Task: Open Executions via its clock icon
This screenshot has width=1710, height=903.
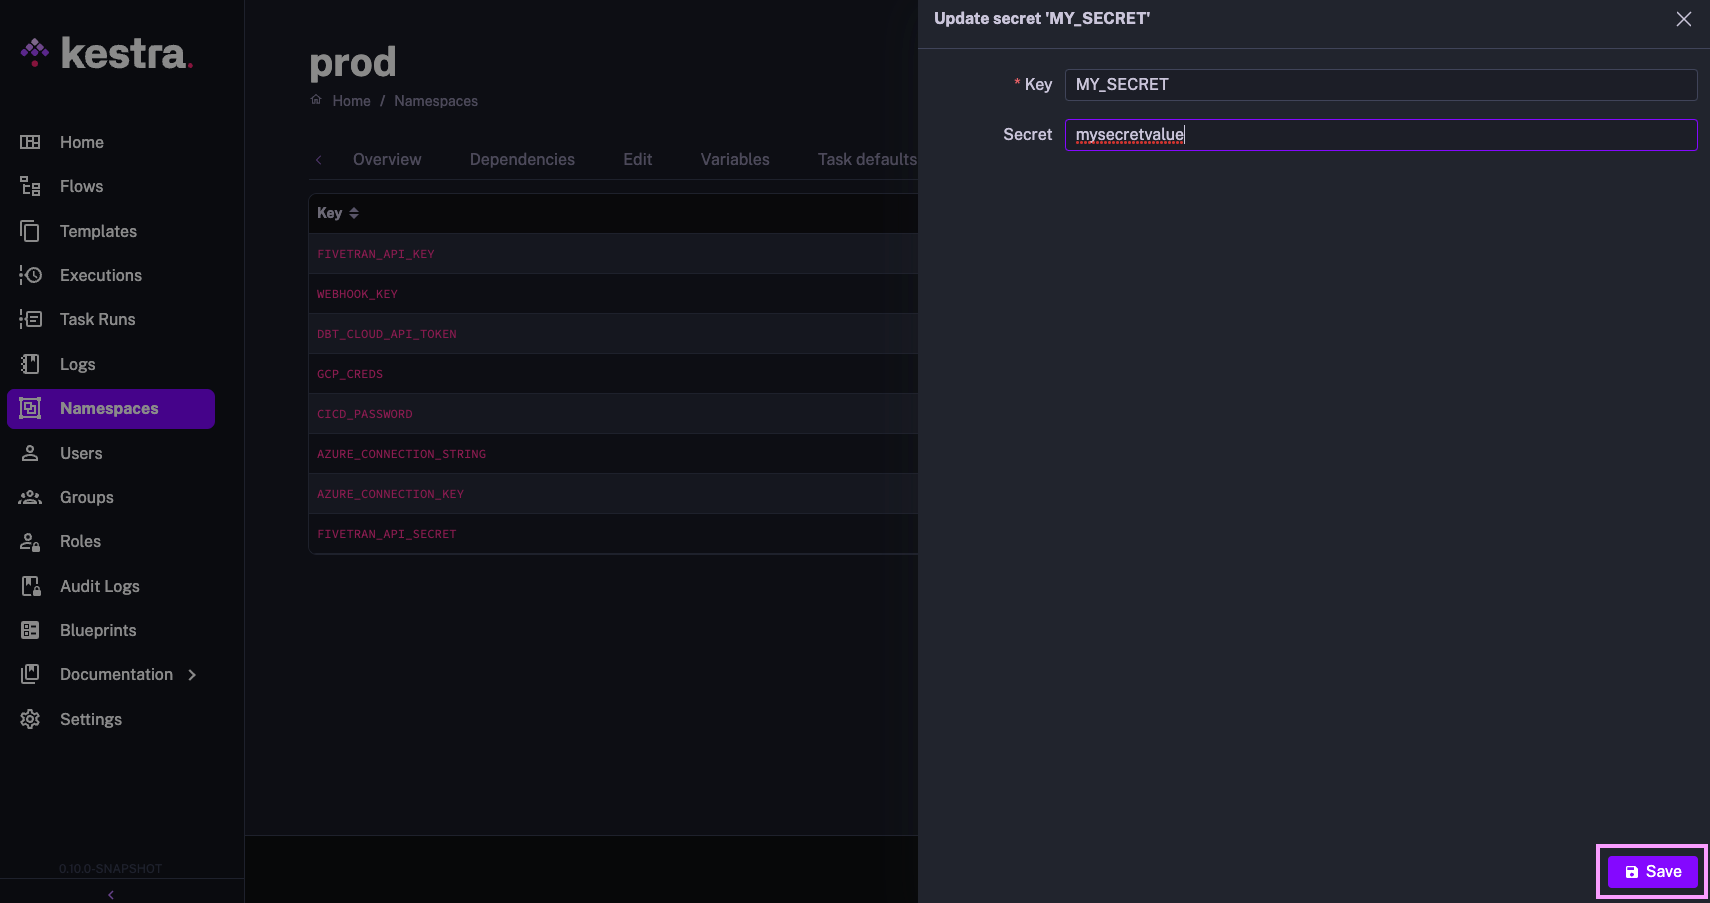Action: pos(30,275)
